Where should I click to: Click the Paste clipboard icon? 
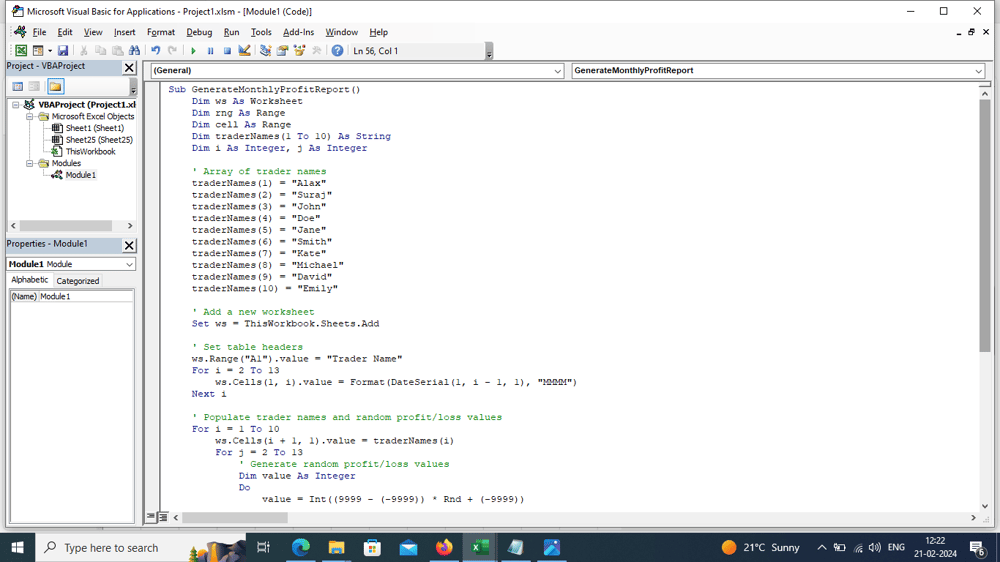(117, 50)
